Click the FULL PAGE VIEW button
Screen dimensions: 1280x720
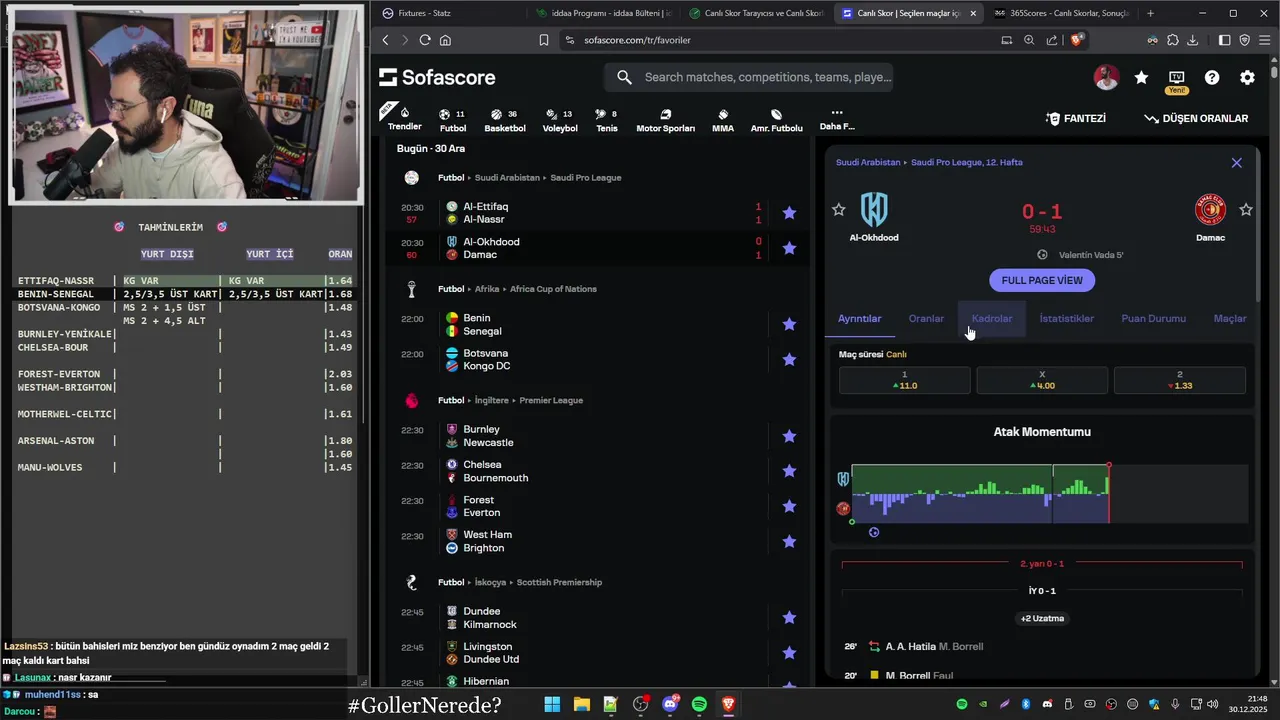1042,280
